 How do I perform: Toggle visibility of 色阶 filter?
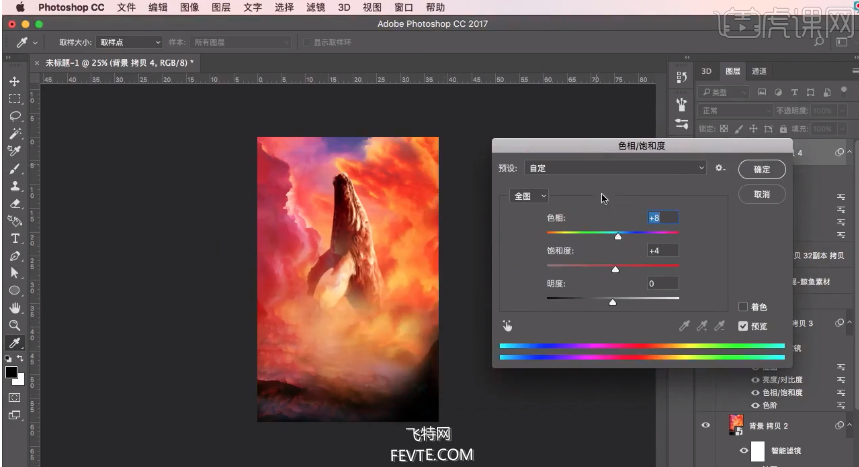point(755,406)
